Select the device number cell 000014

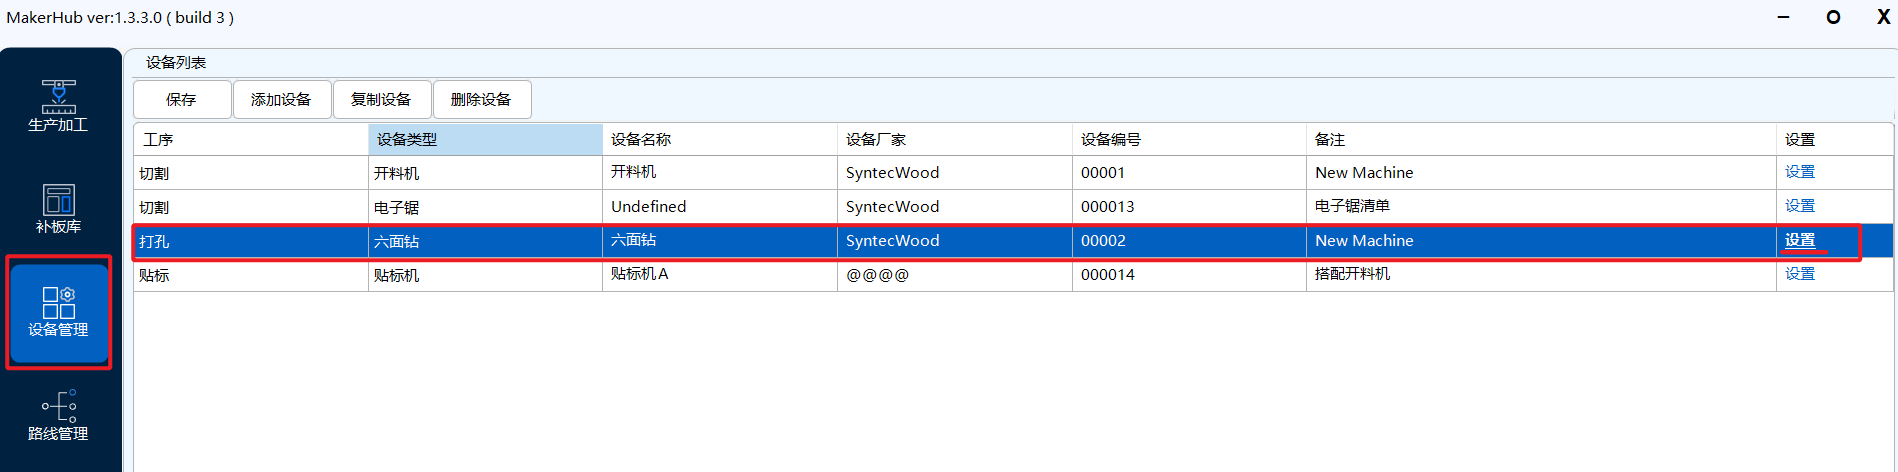pyautogui.click(x=1108, y=275)
